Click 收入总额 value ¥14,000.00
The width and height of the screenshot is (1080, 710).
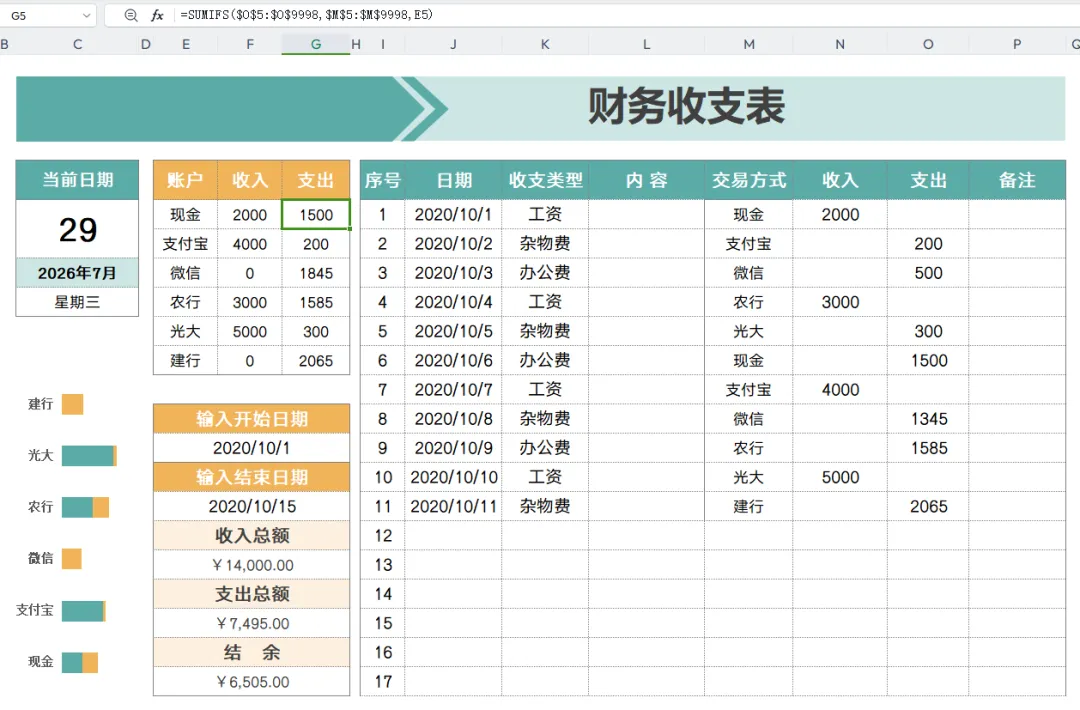(x=251, y=565)
